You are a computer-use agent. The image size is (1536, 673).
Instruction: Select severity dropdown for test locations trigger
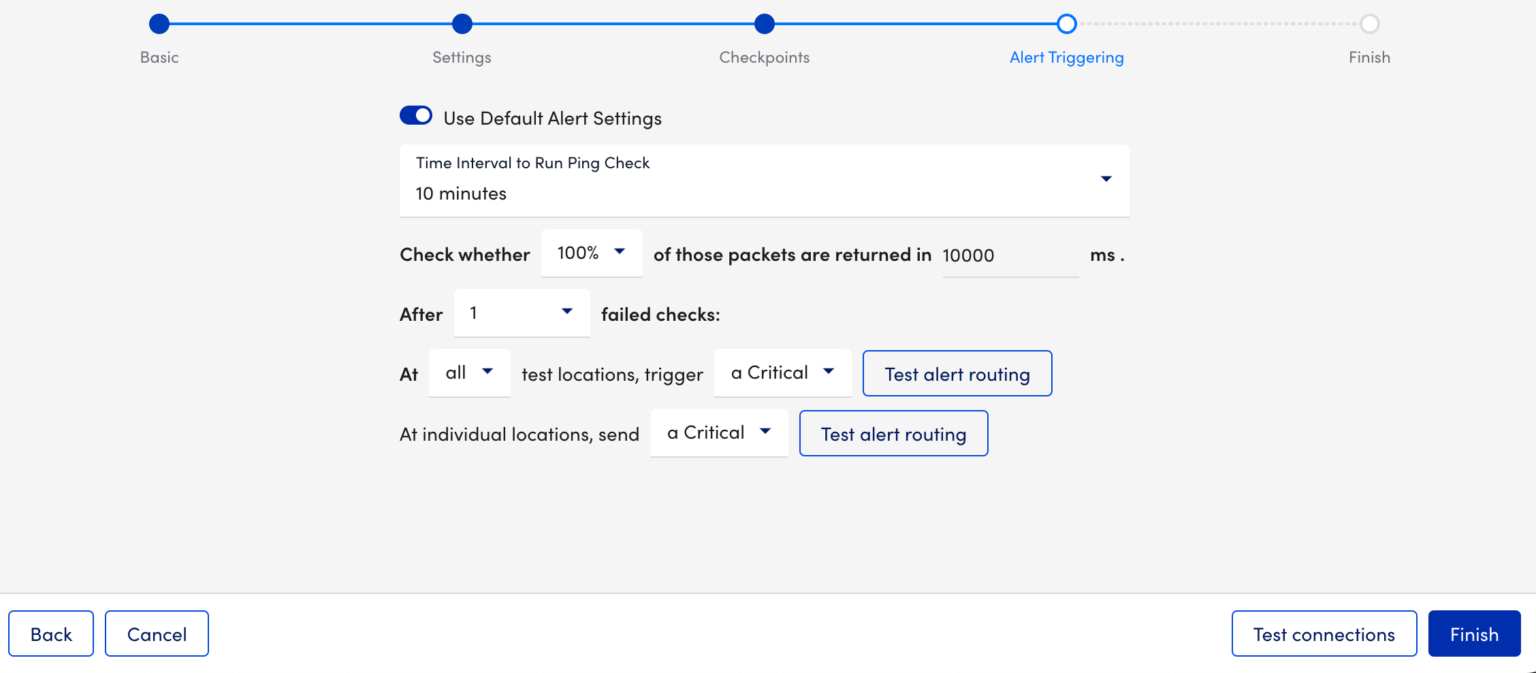782,373
